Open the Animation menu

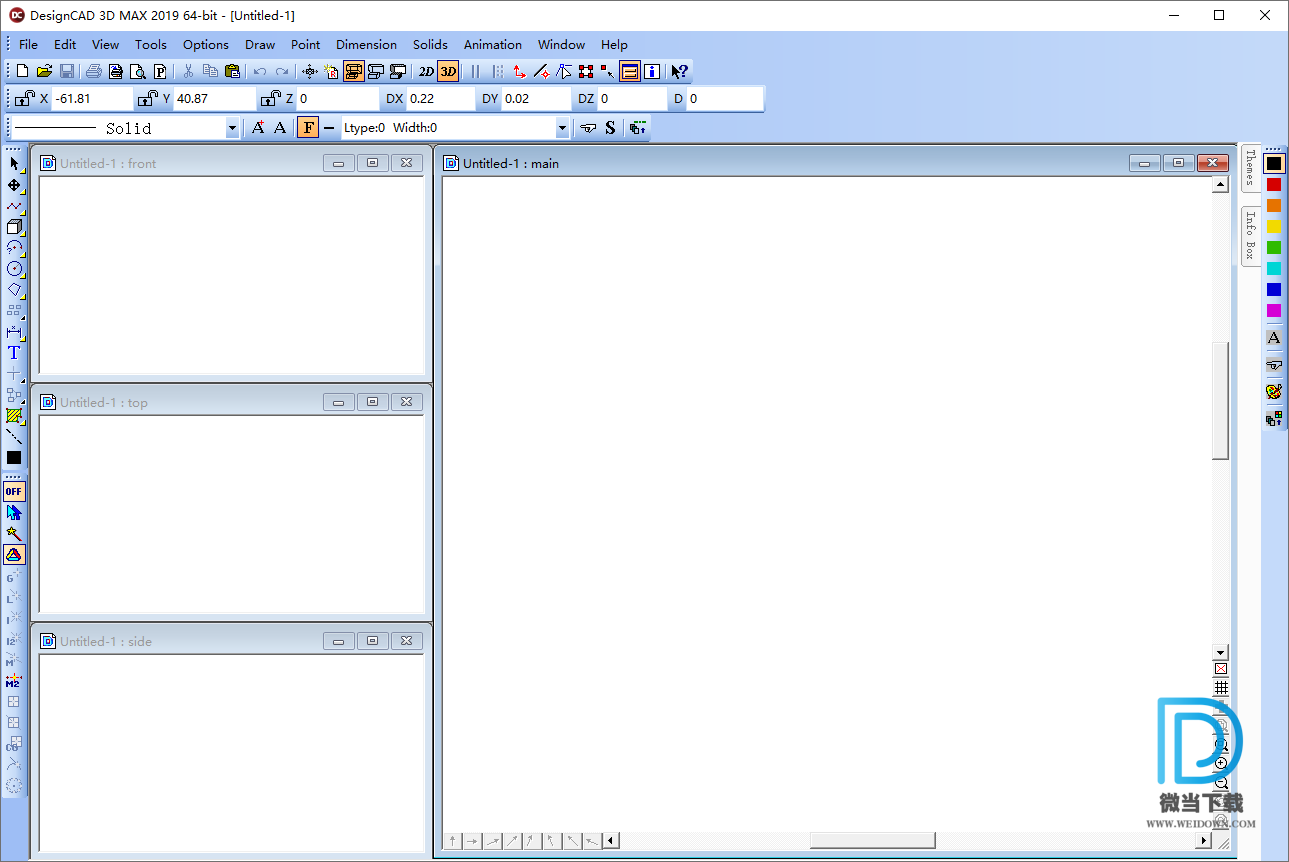(492, 44)
